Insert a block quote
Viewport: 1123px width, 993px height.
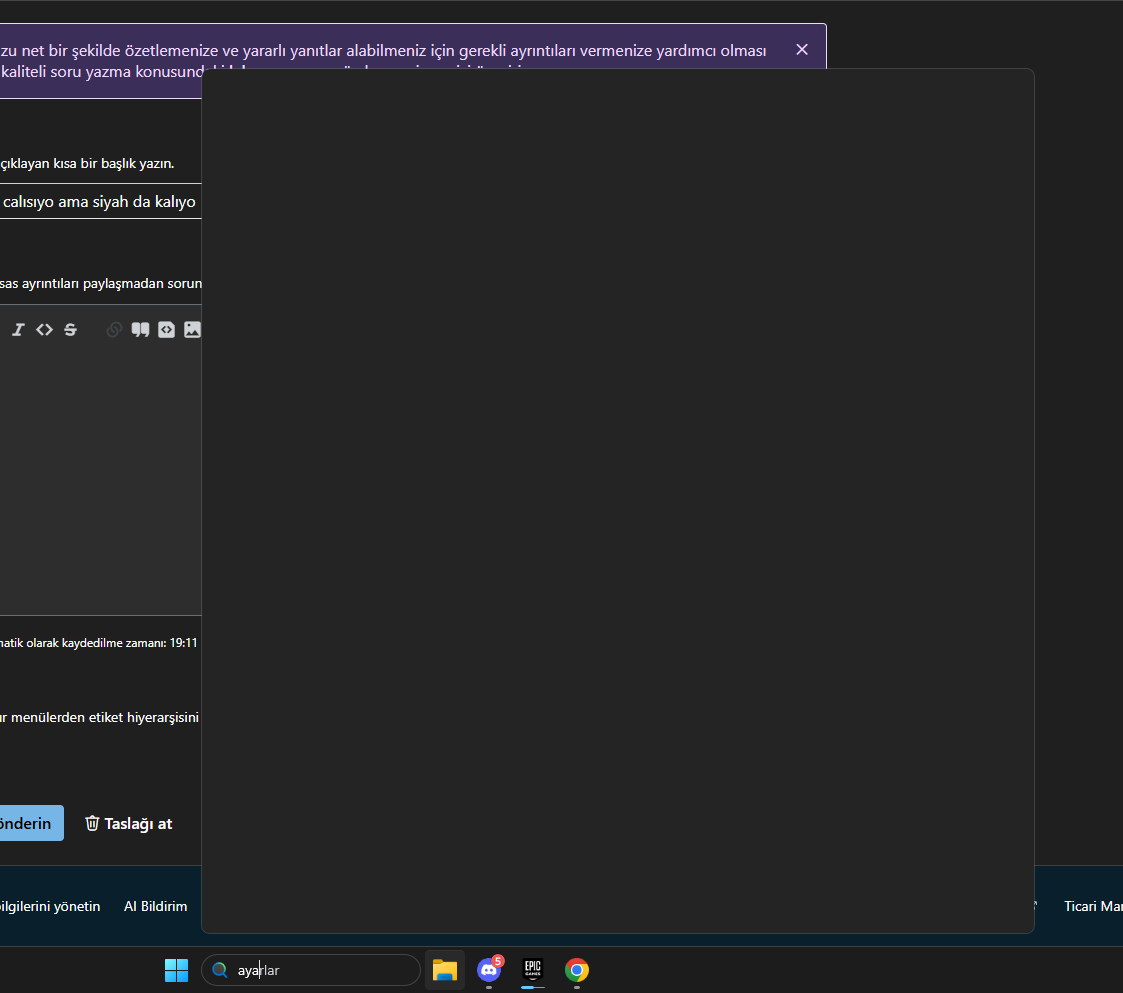point(140,330)
